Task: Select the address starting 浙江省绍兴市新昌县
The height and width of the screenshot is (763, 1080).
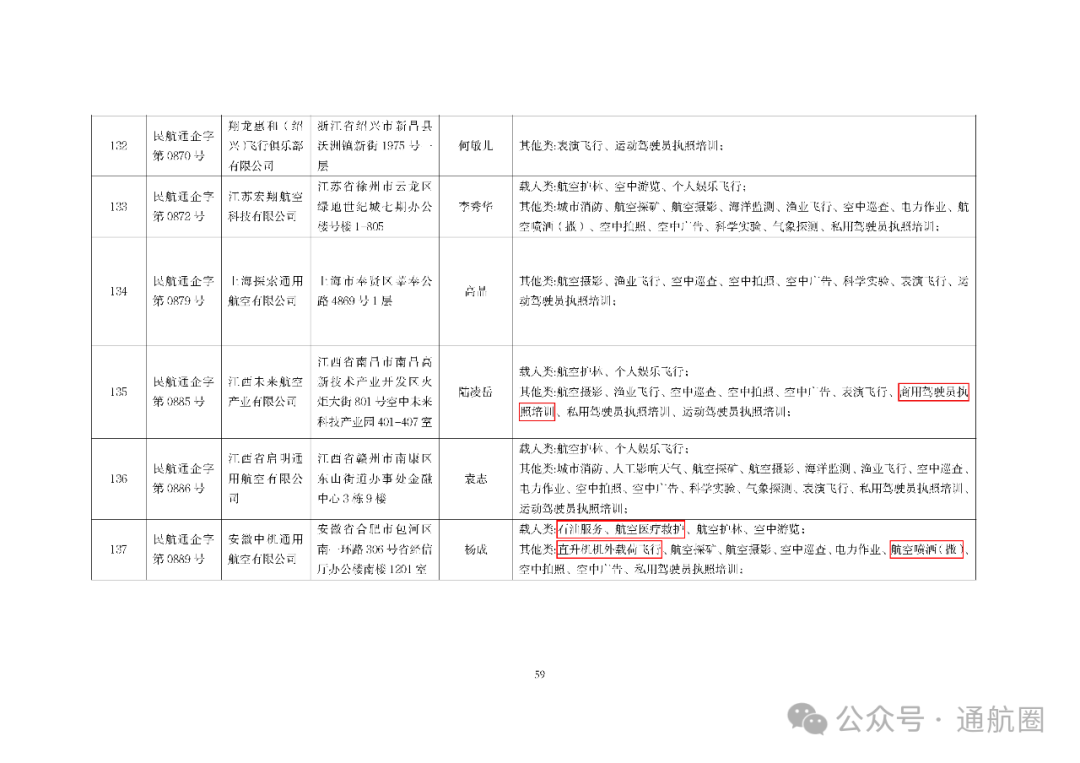Action: tap(375, 146)
